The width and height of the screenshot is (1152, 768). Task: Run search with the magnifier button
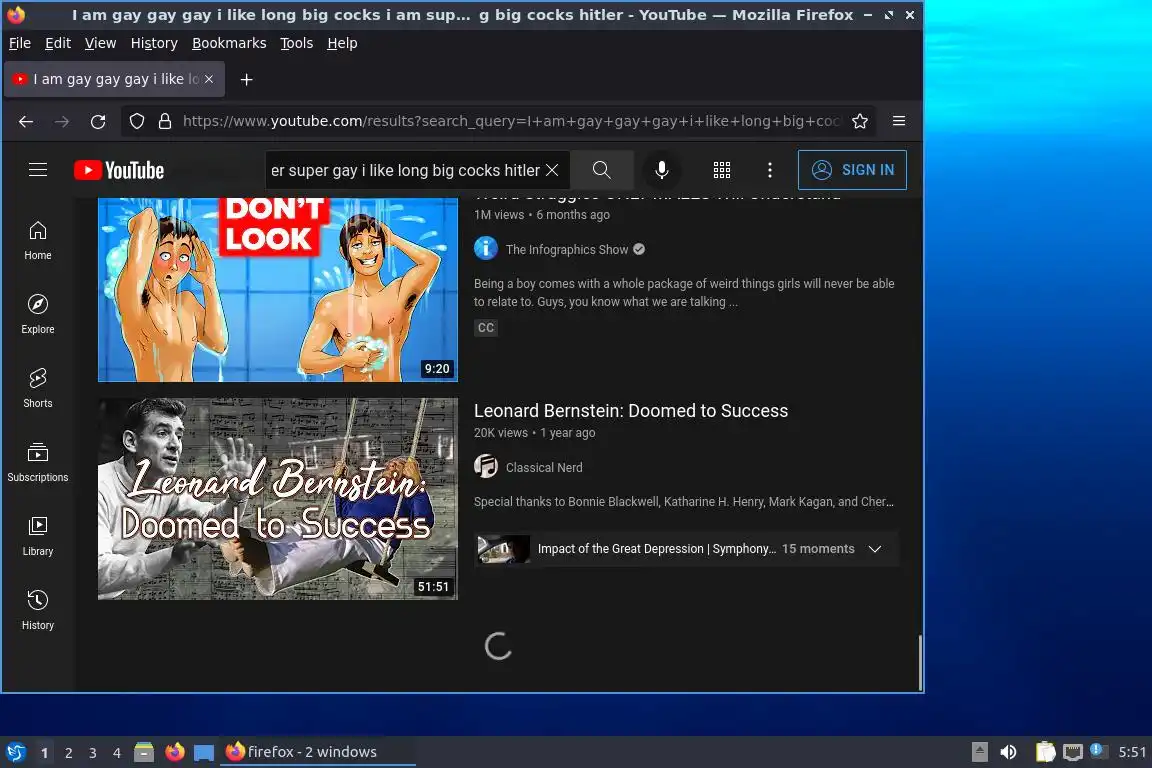coord(602,170)
